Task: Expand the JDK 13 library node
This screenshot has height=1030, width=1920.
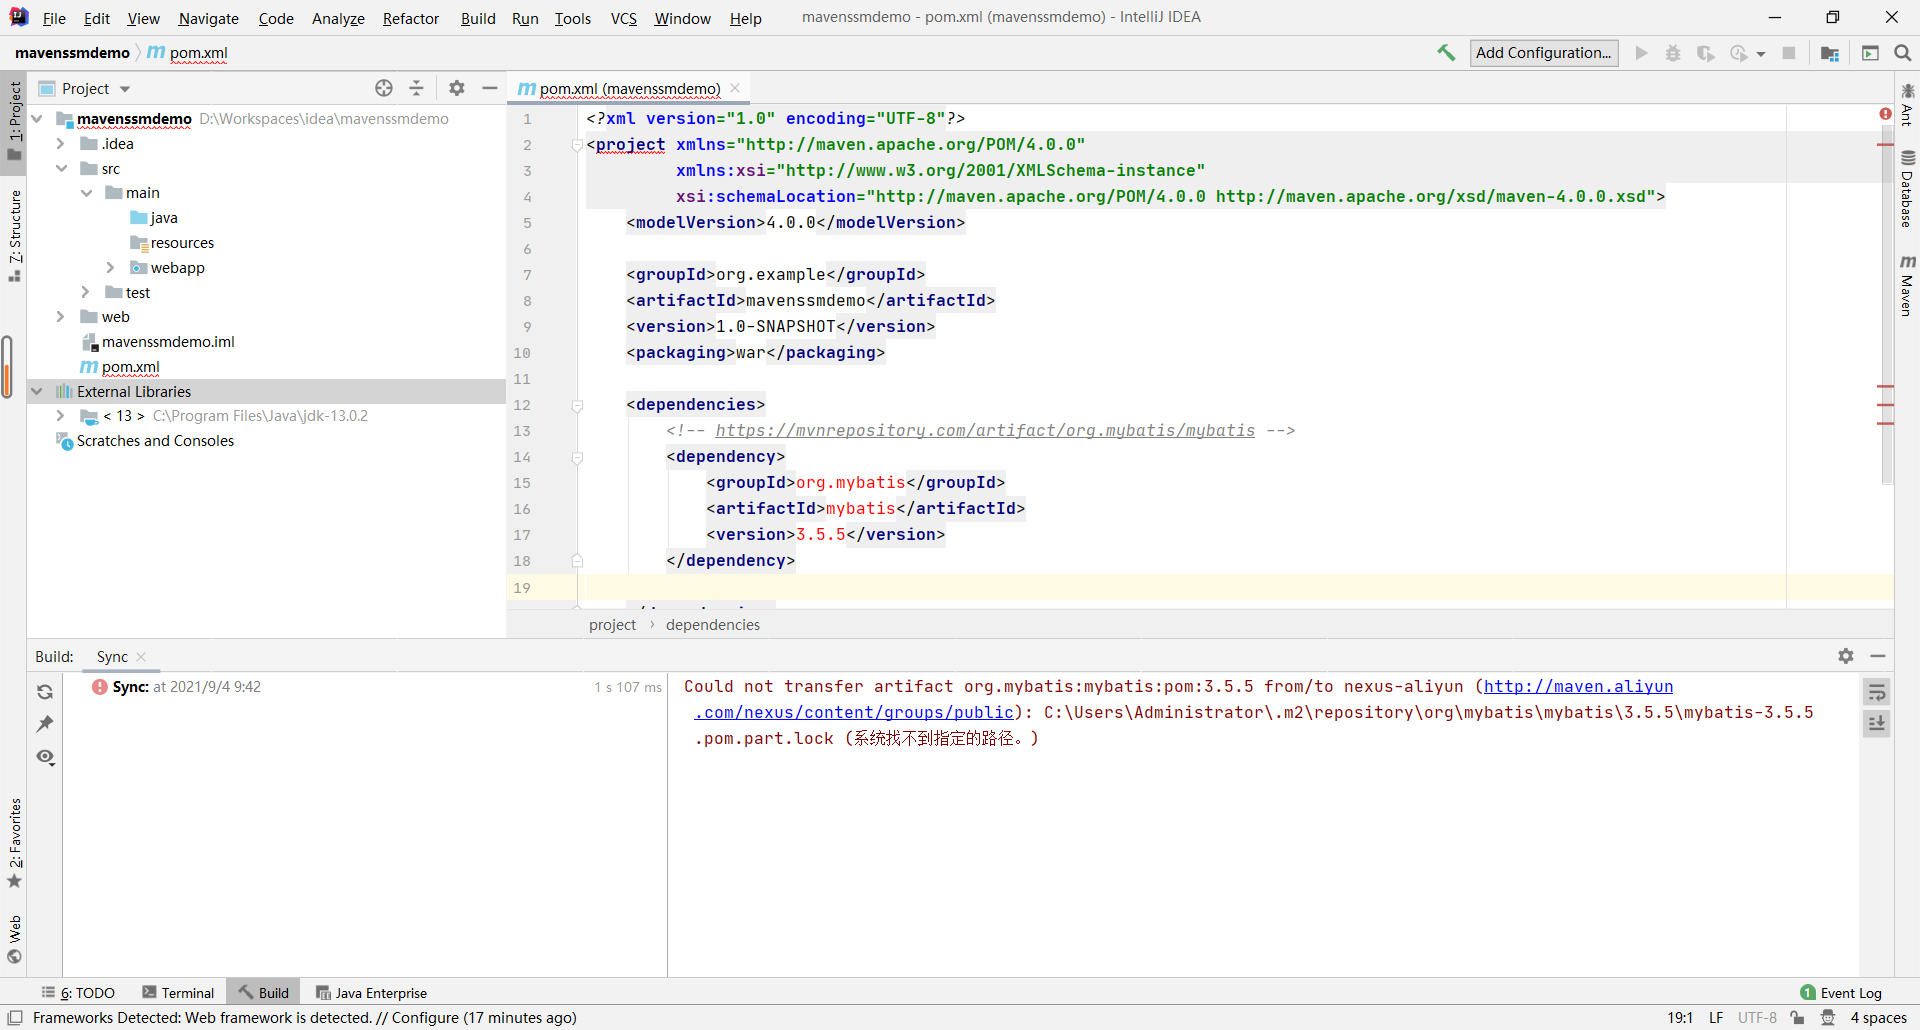Action: pyautogui.click(x=61, y=416)
